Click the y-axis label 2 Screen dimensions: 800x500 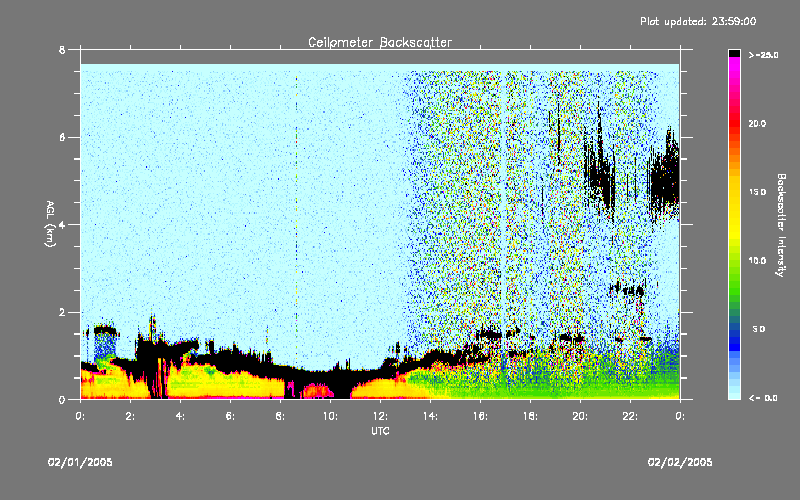[x=62, y=312]
